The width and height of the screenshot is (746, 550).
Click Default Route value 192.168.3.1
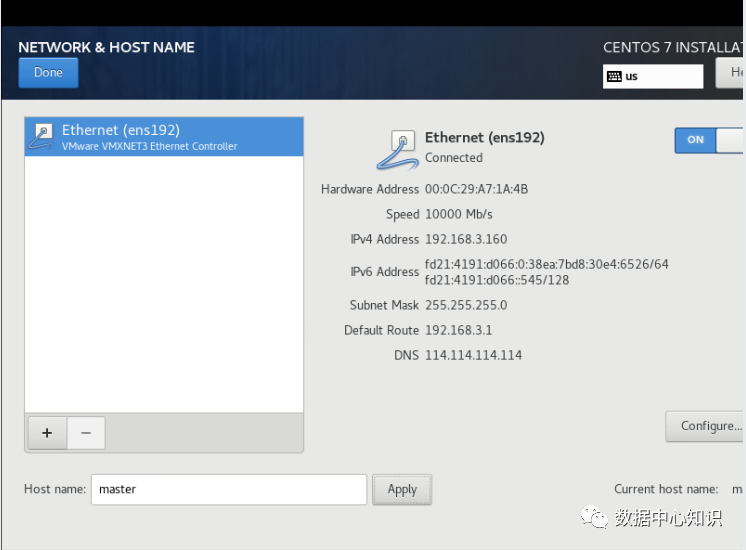pyautogui.click(x=459, y=330)
